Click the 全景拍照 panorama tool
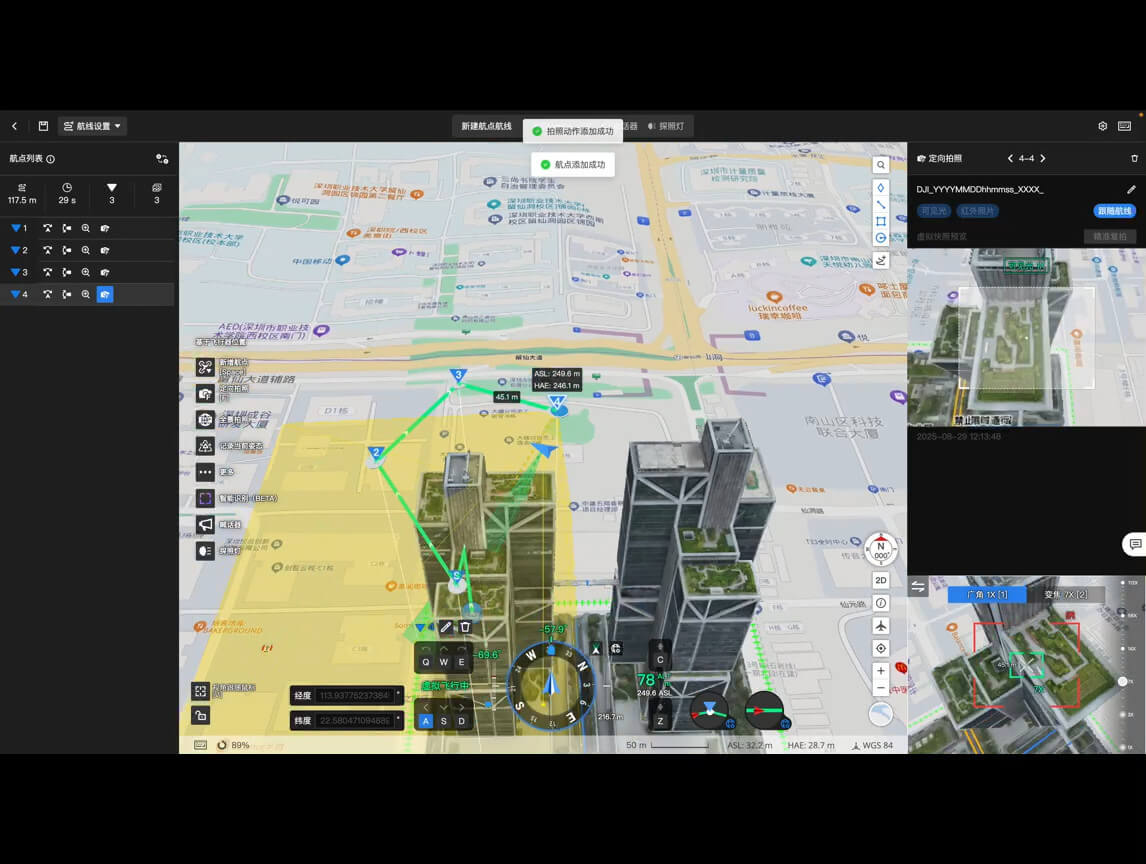The height and width of the screenshot is (864, 1146). (x=205, y=420)
